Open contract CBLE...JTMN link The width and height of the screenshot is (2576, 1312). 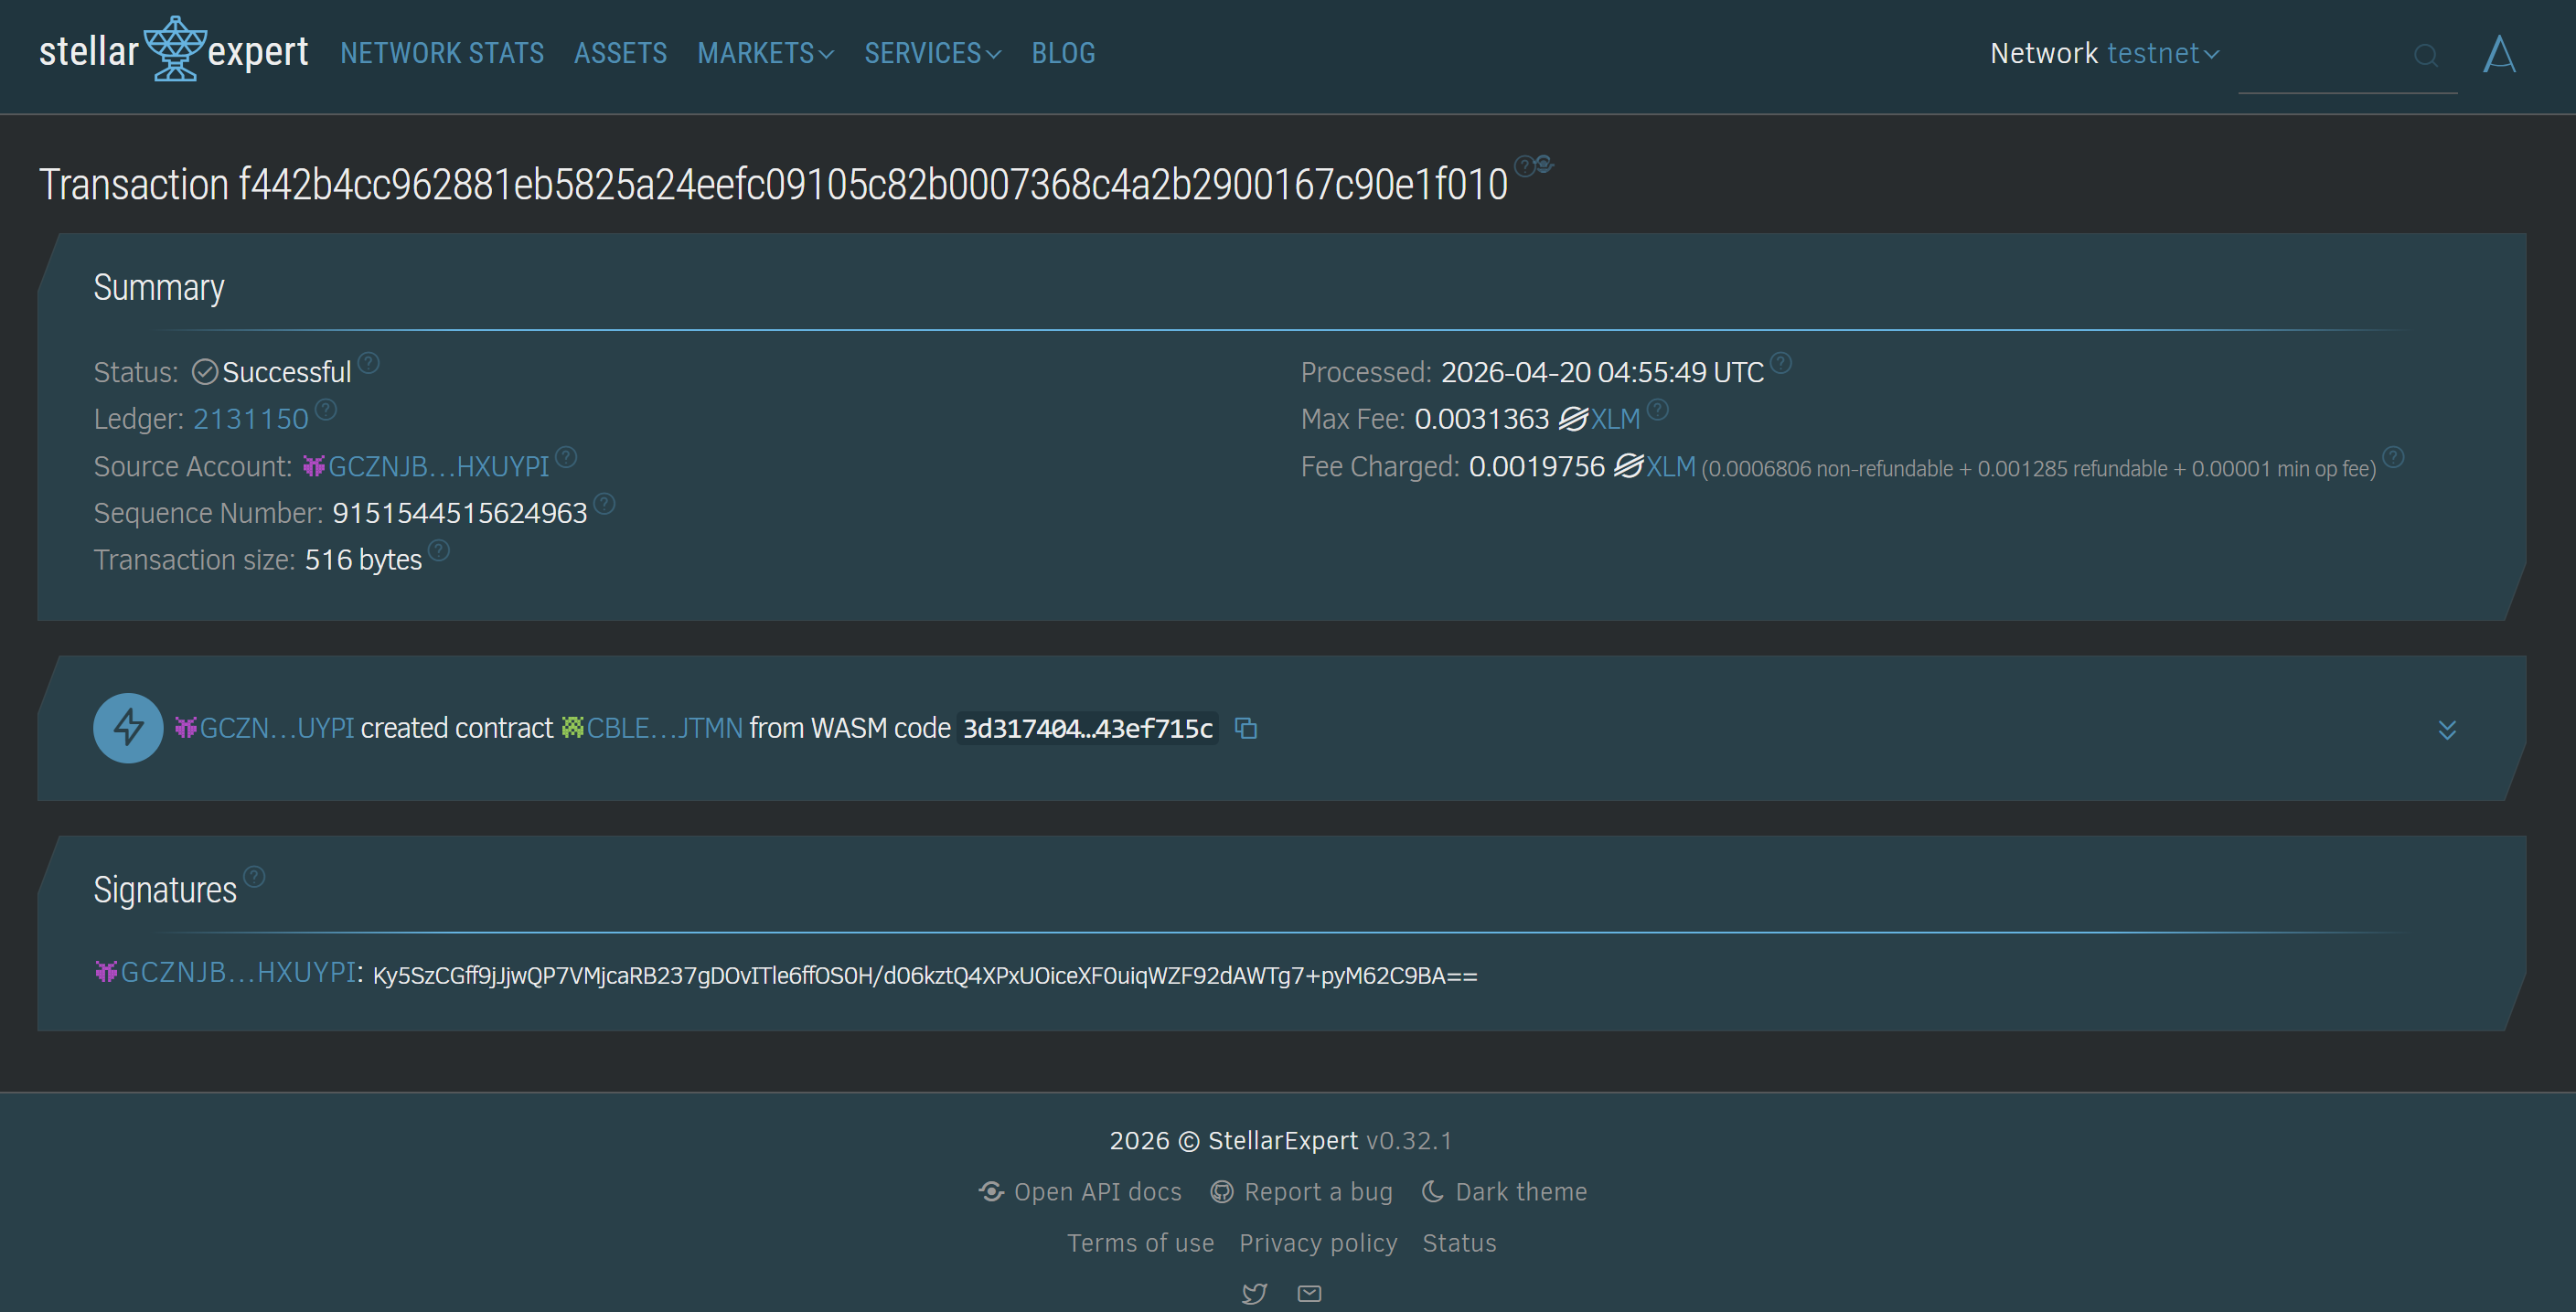(663, 728)
